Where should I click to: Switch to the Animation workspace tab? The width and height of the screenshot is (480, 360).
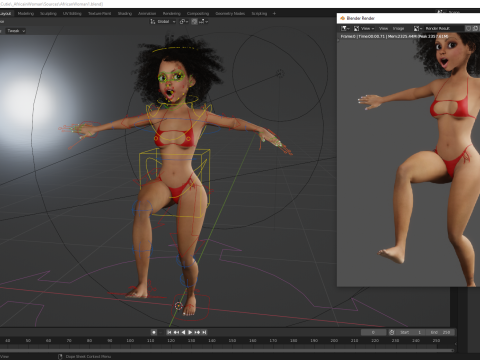[x=147, y=14]
